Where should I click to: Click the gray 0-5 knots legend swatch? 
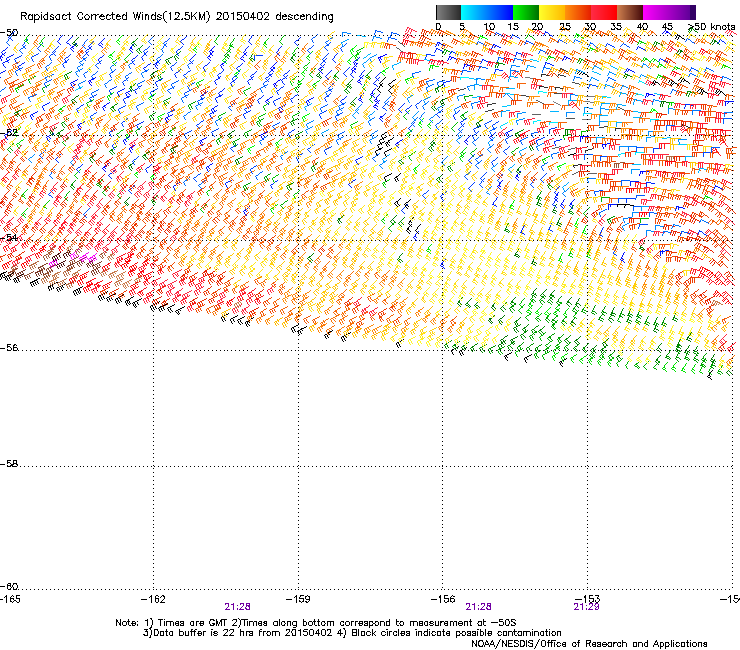(x=448, y=12)
